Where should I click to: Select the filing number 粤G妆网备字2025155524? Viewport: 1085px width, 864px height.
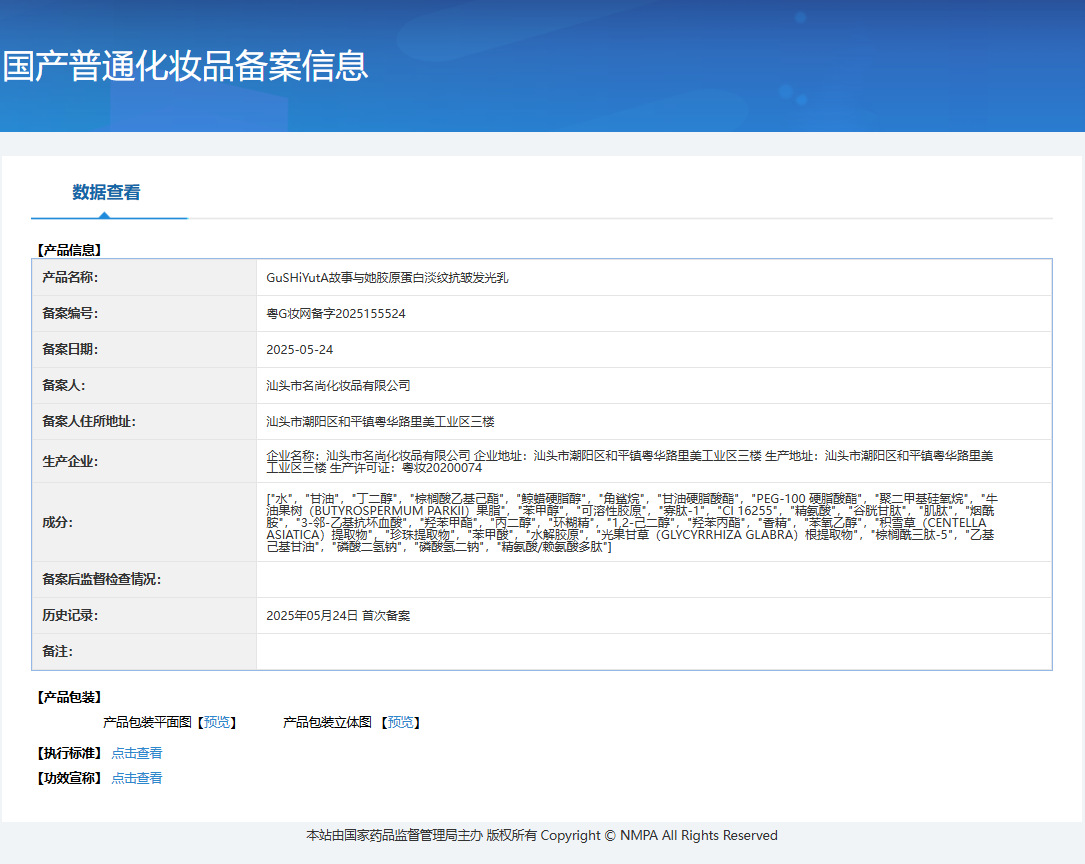[336, 314]
